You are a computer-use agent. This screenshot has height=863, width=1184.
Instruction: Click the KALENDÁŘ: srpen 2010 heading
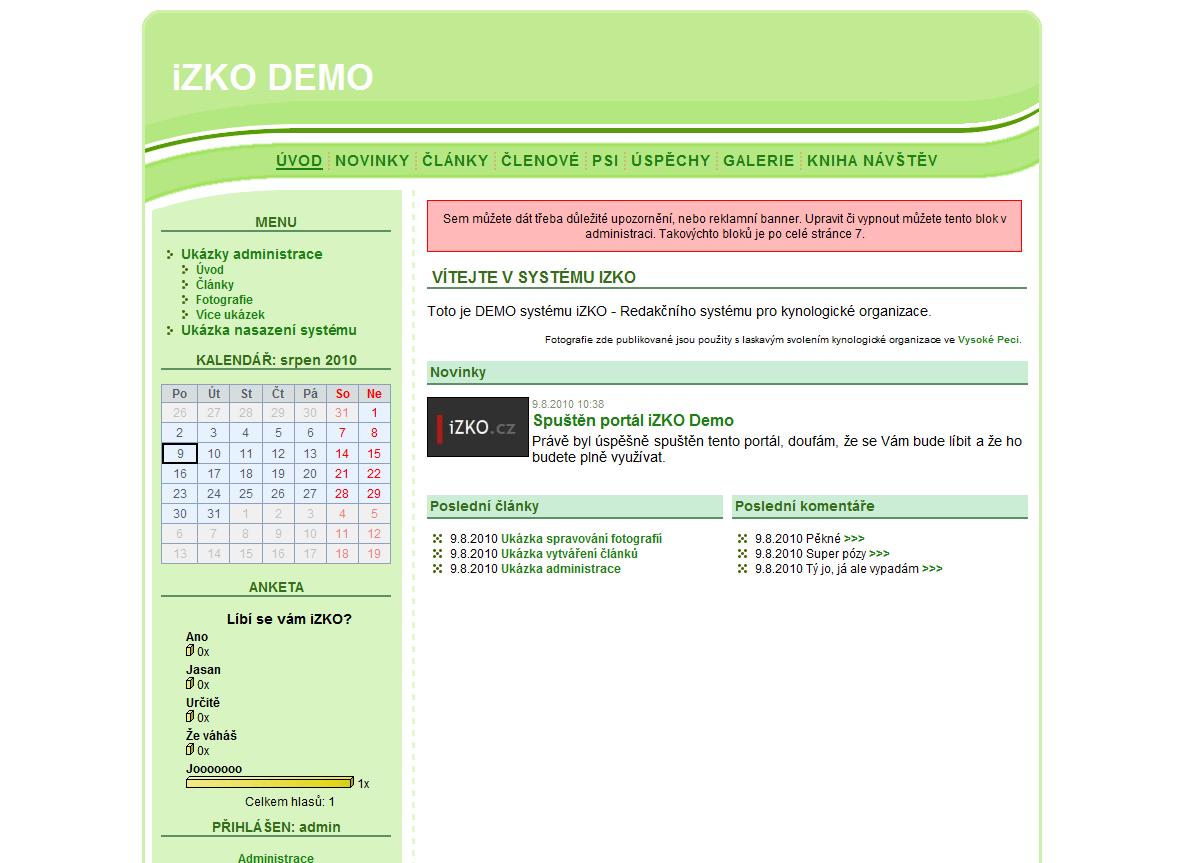point(276,360)
